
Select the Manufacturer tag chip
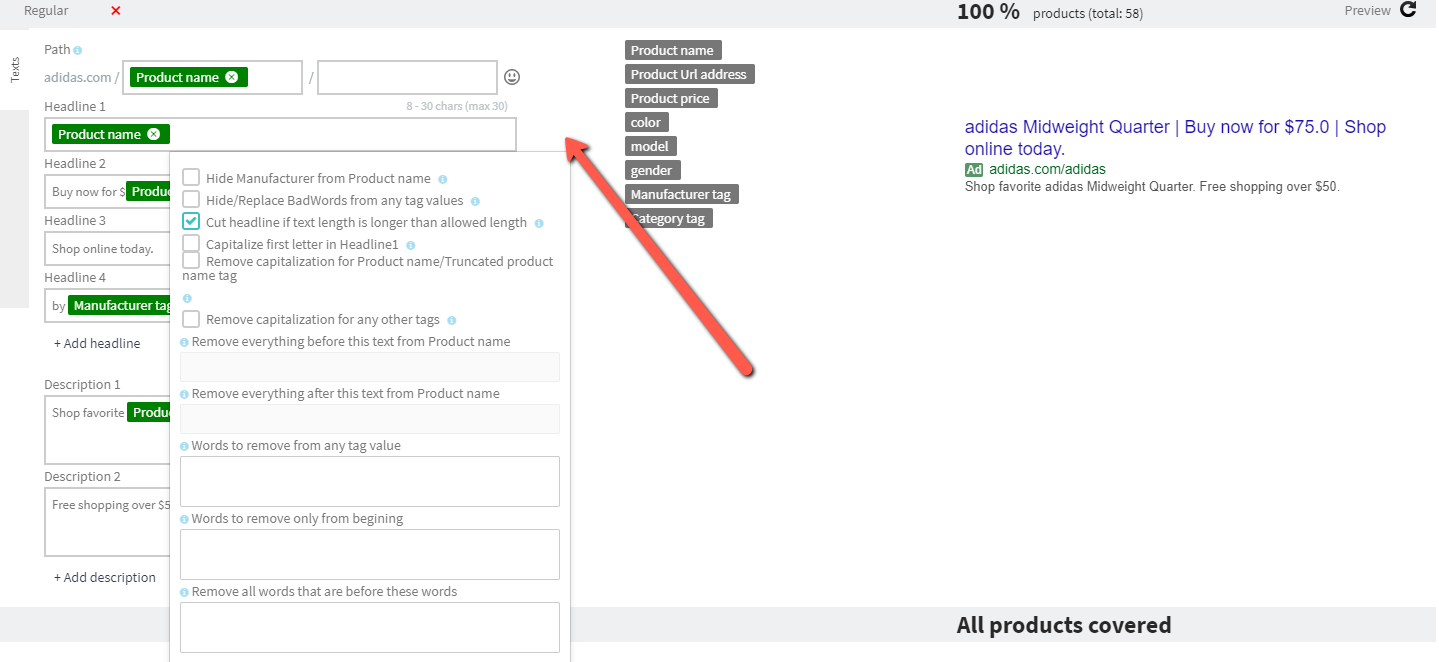tap(682, 194)
